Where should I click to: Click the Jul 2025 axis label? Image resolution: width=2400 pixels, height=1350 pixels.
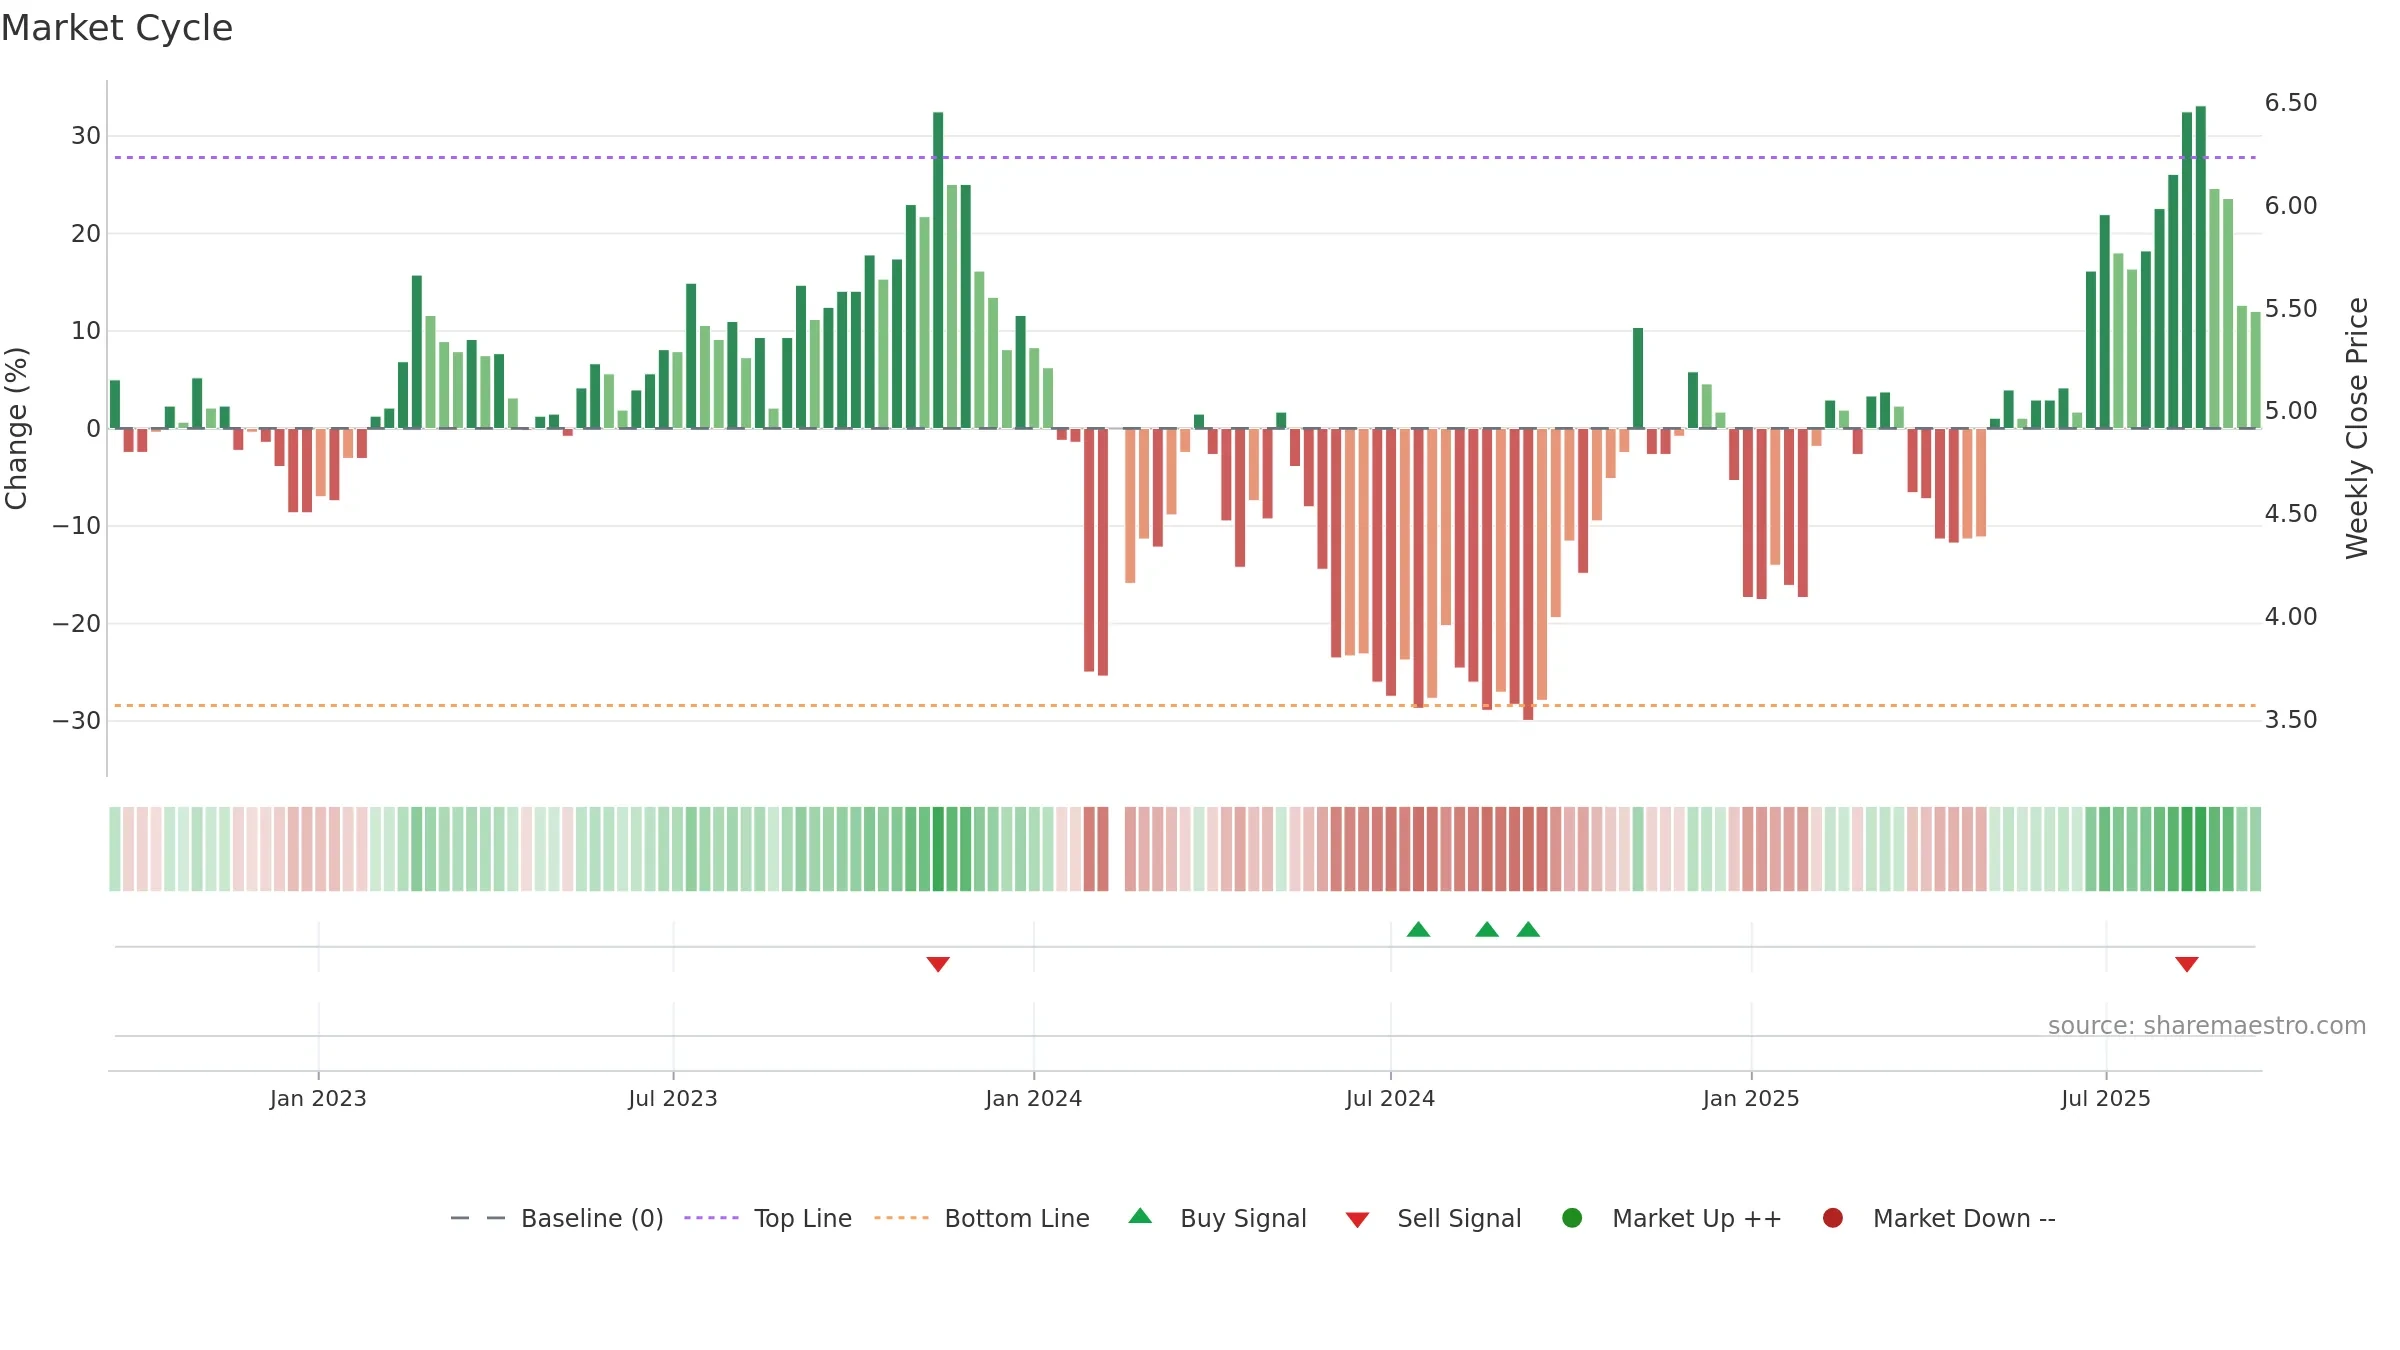(x=2106, y=1098)
